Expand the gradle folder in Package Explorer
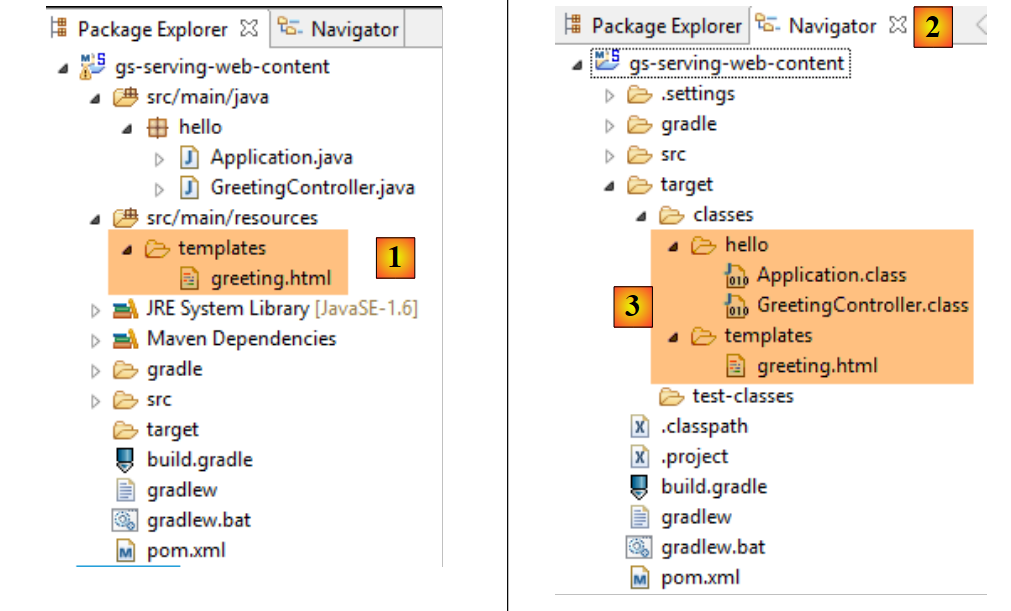The image size is (1011, 611). (x=96, y=370)
